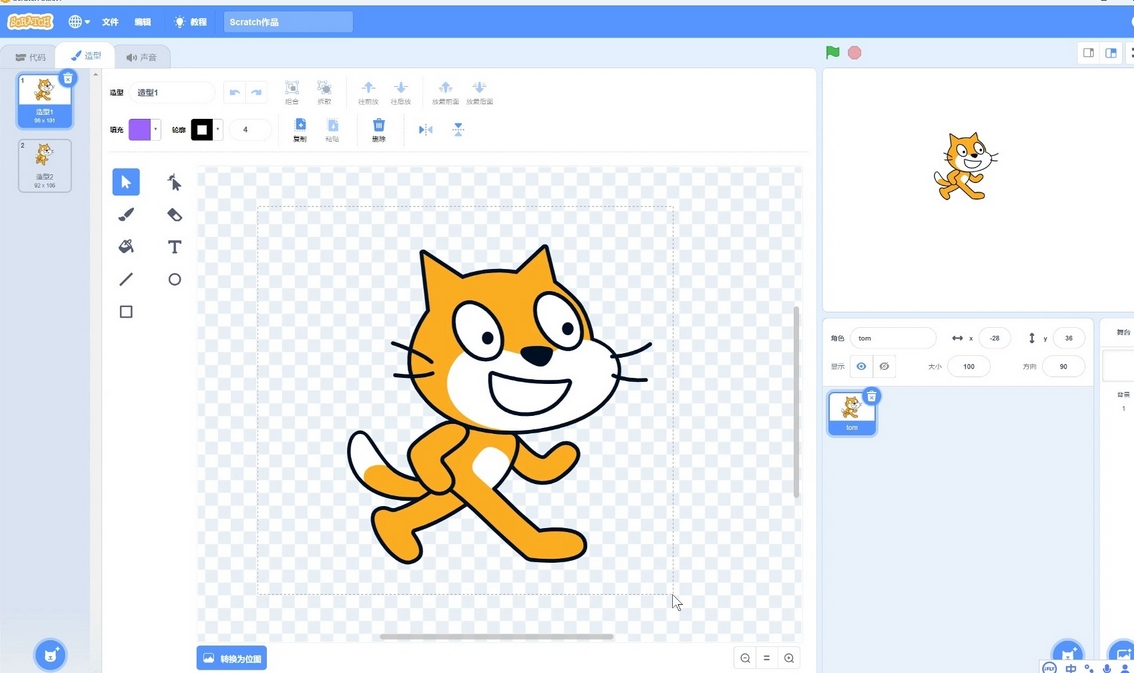Switch to the 声音 tab

coord(142,57)
